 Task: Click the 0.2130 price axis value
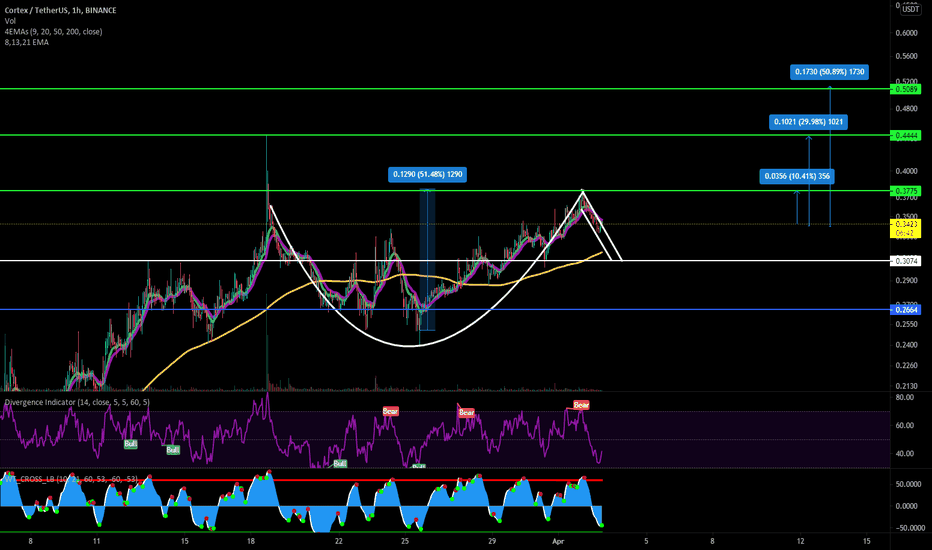(x=906, y=386)
